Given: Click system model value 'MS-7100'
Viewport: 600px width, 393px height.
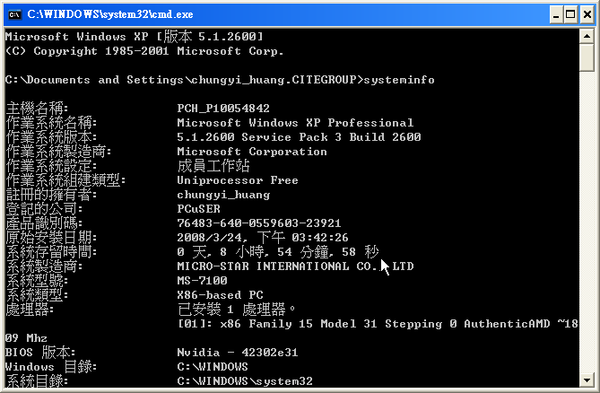Looking at the screenshot, I should (x=202, y=280).
